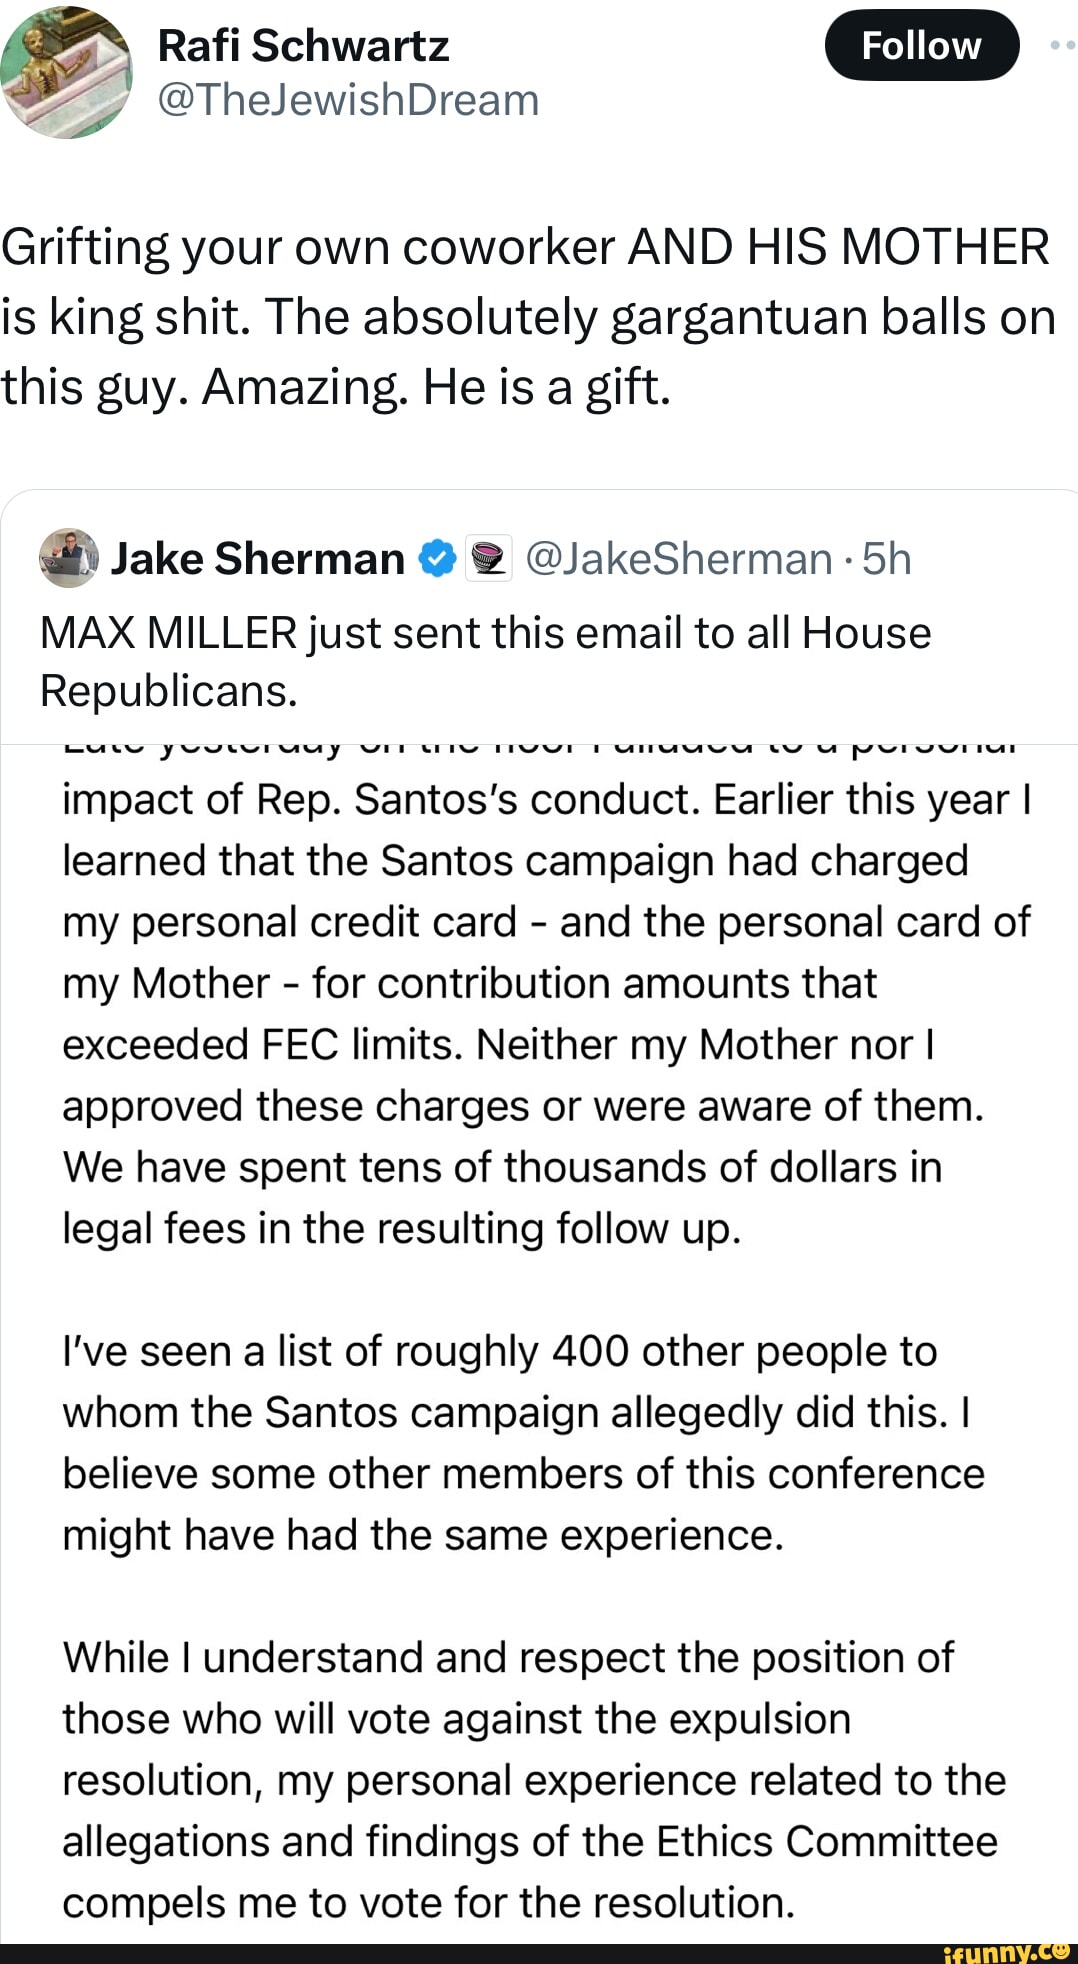Image resolution: width=1078 pixels, height=1964 pixels.
Task: Click the affiliate badge beside the verified checkmark
Action: pos(489,559)
